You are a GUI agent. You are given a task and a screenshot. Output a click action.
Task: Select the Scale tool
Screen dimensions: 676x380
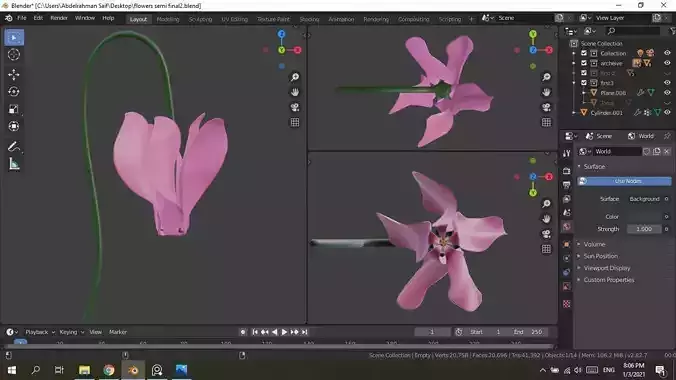14,109
